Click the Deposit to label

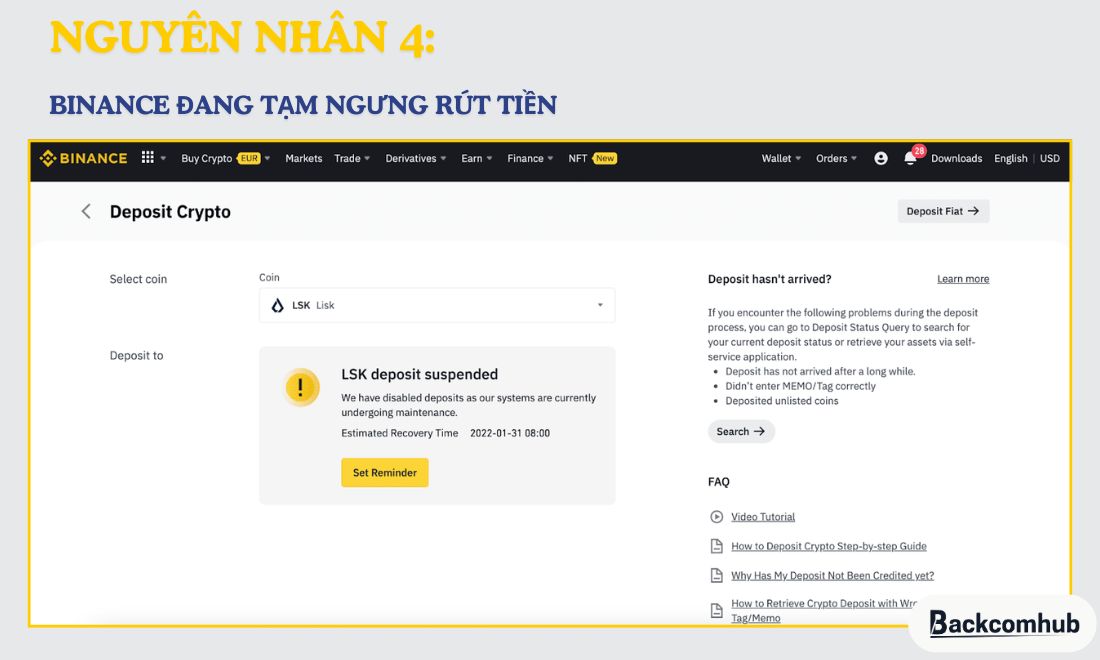coord(136,356)
